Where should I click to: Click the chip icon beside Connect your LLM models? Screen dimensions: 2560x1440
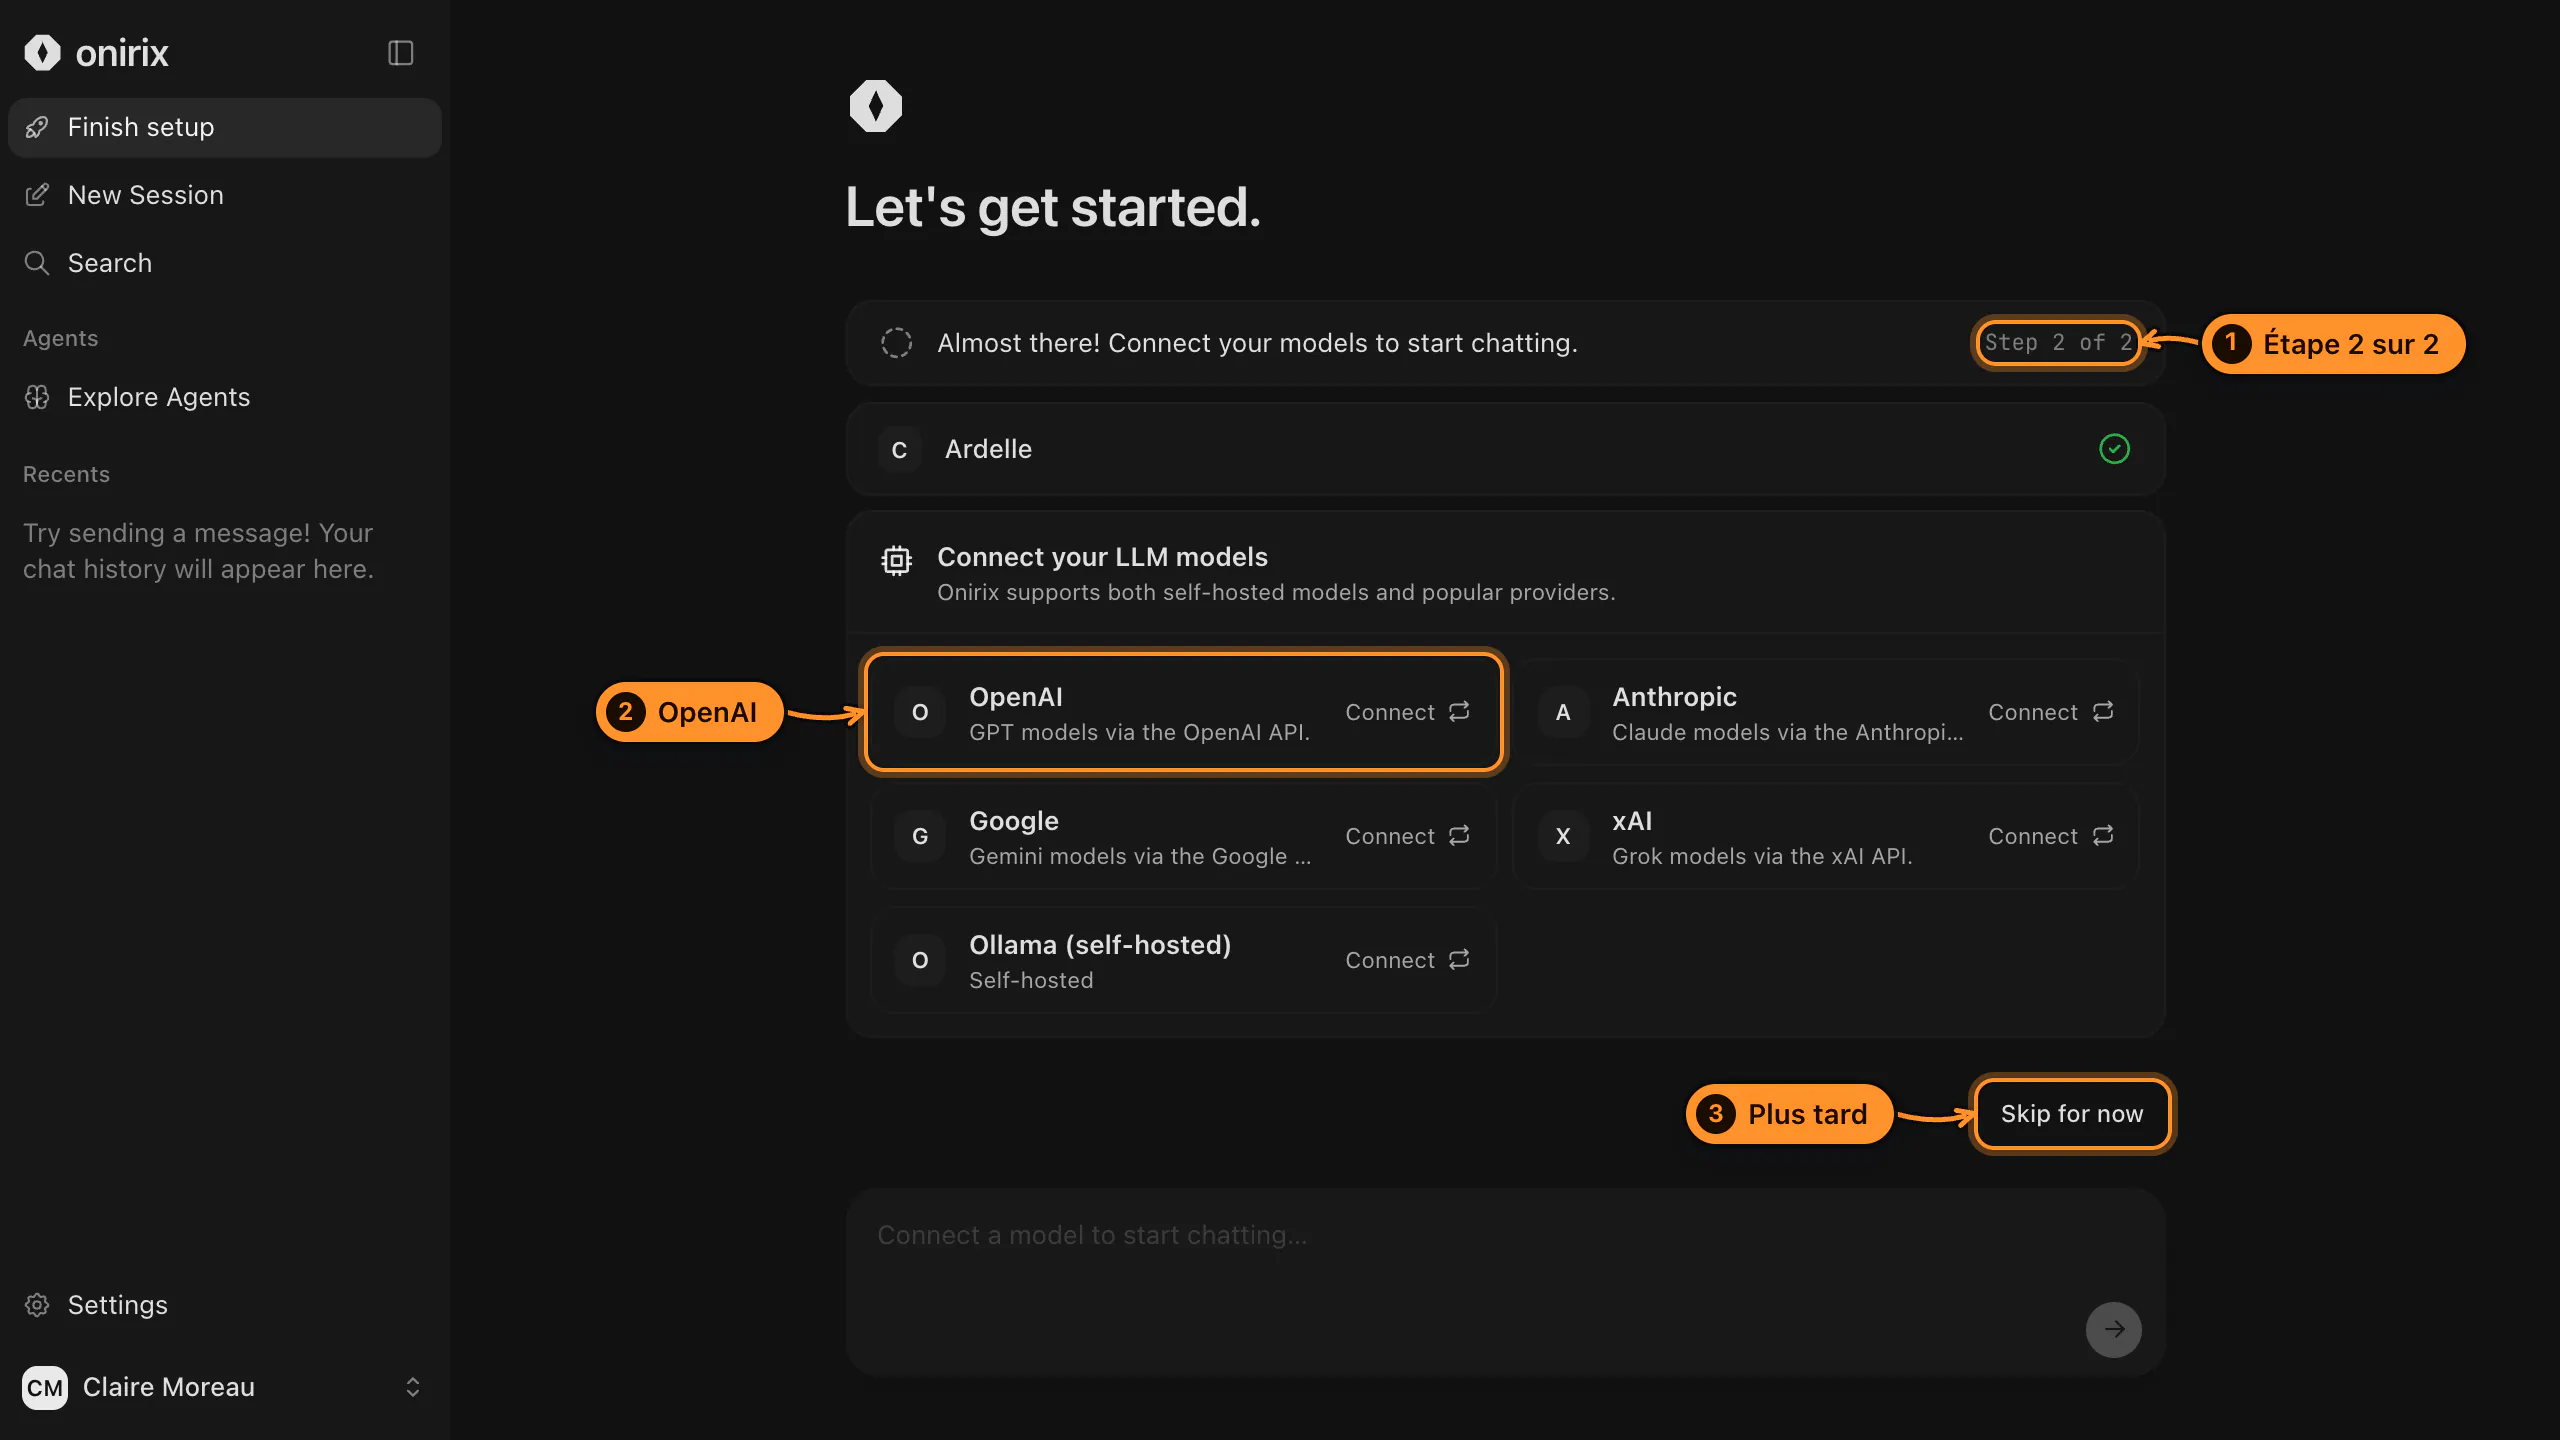coord(896,560)
